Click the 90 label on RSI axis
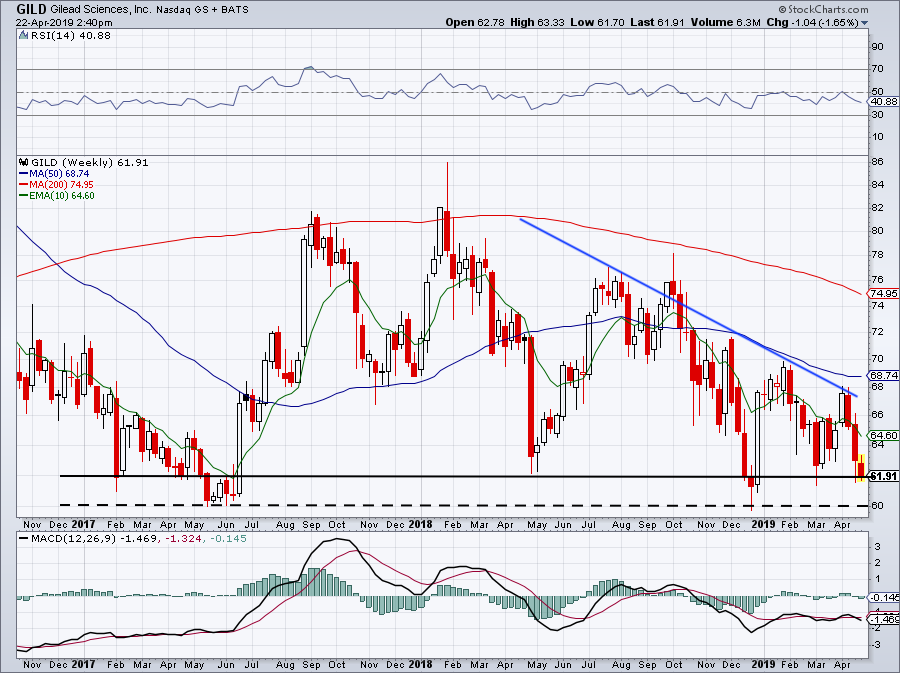This screenshot has width=900, height=673. click(877, 47)
